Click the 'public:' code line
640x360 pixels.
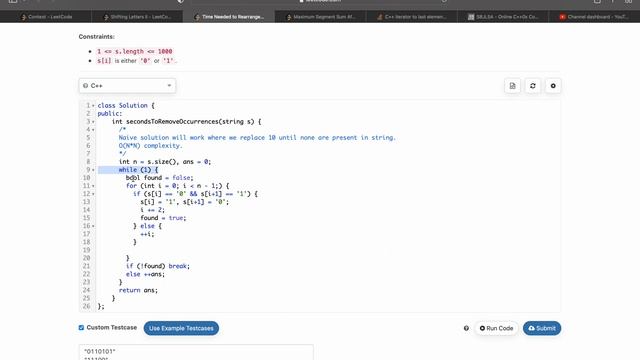pyautogui.click(x=110, y=113)
